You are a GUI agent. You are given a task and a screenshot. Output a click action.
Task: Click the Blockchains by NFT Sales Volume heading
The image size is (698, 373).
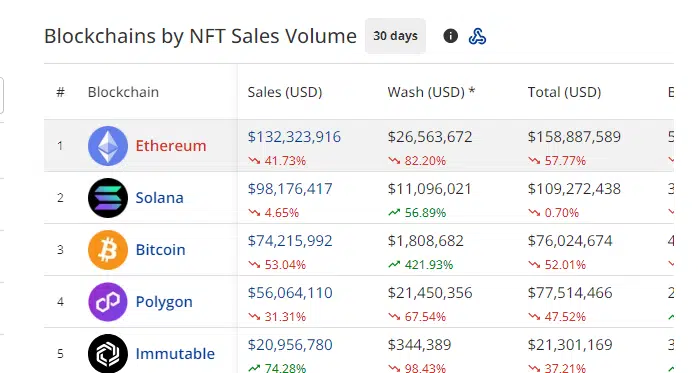[200, 36]
